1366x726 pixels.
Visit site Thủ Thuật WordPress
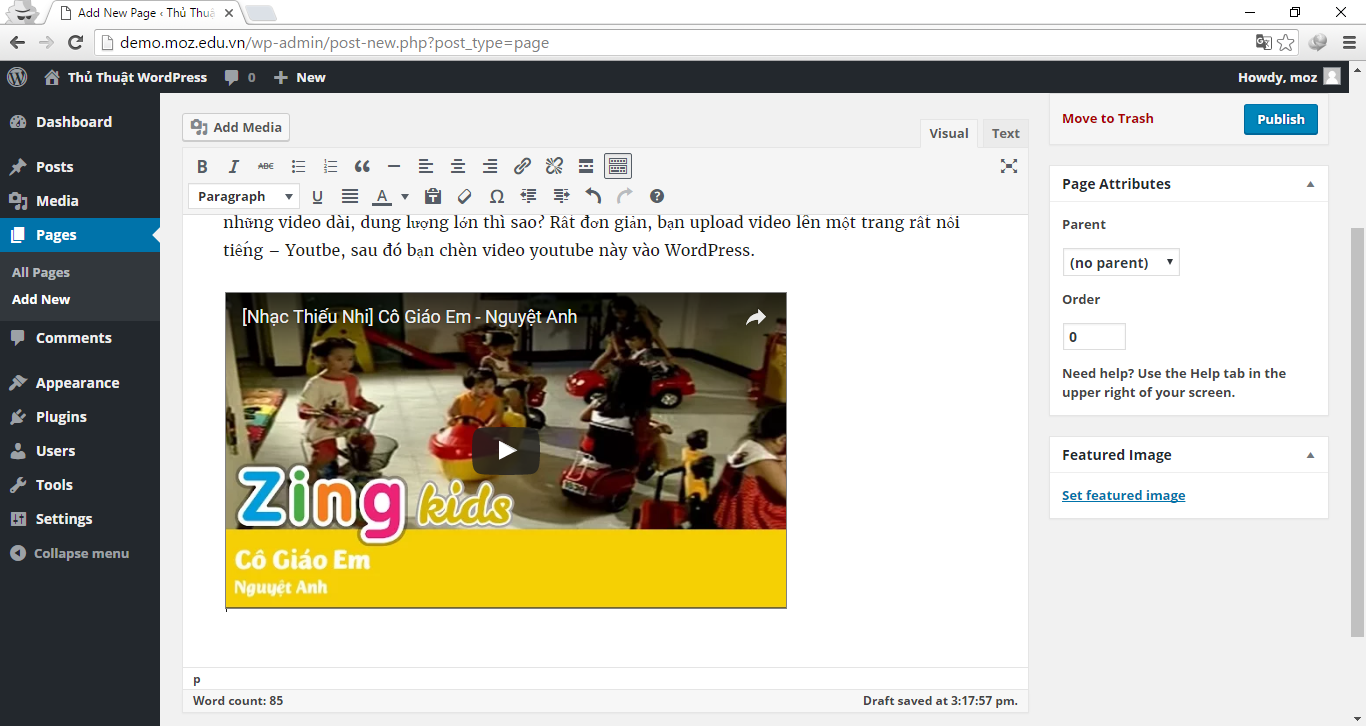[x=126, y=77]
